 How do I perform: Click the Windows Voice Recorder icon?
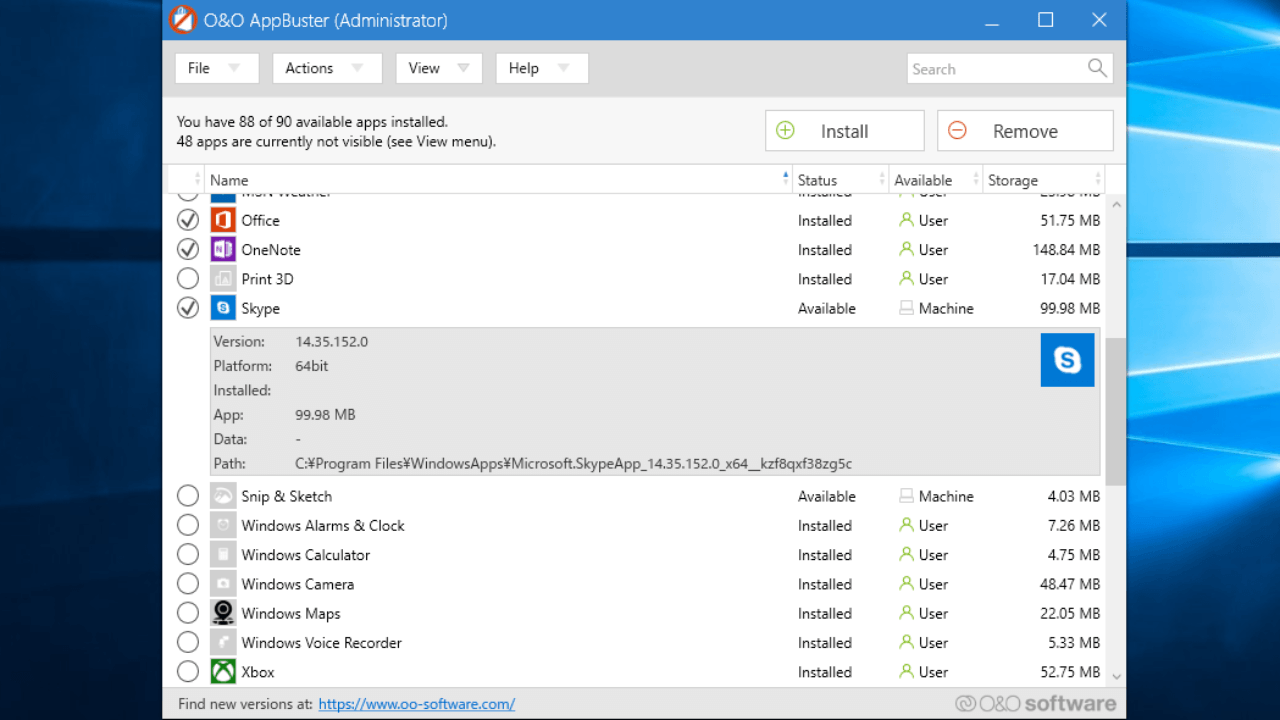223,643
